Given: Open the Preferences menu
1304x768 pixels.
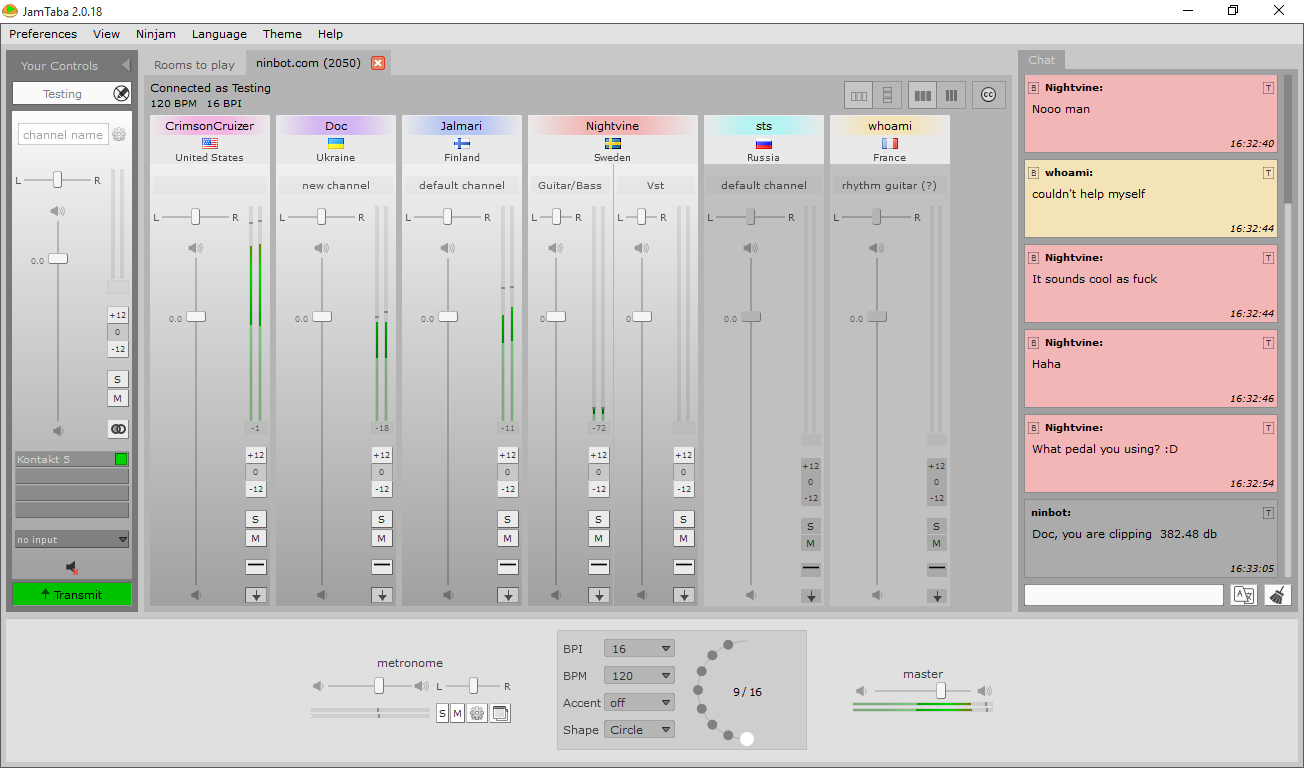Looking at the screenshot, I should pyautogui.click(x=43, y=34).
